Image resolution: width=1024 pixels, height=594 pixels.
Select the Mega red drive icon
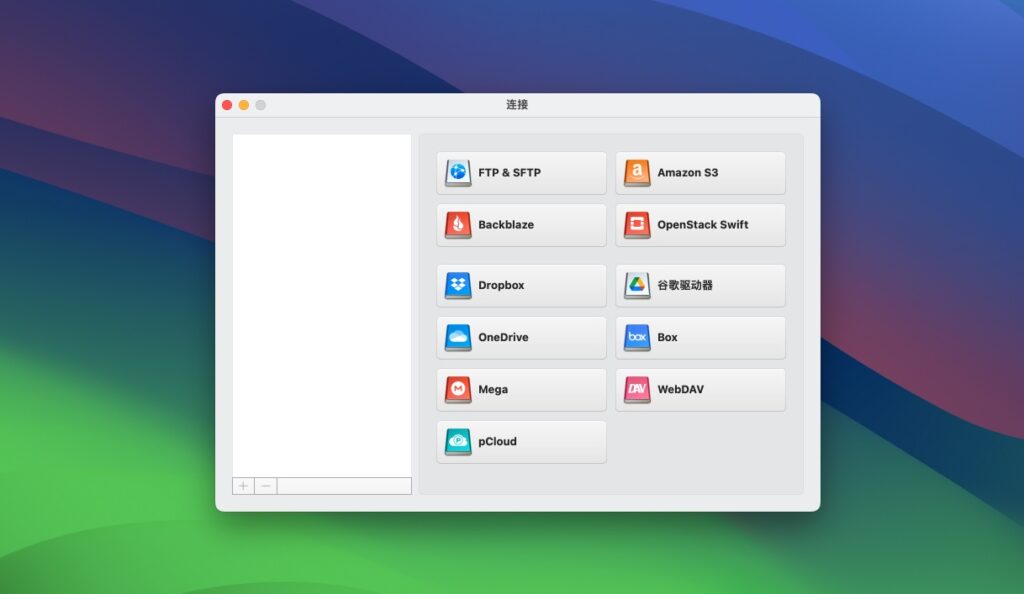tap(457, 389)
